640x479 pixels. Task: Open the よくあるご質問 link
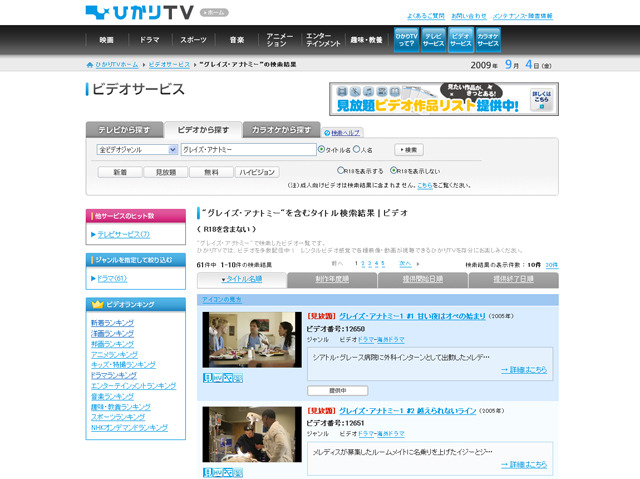click(x=426, y=16)
